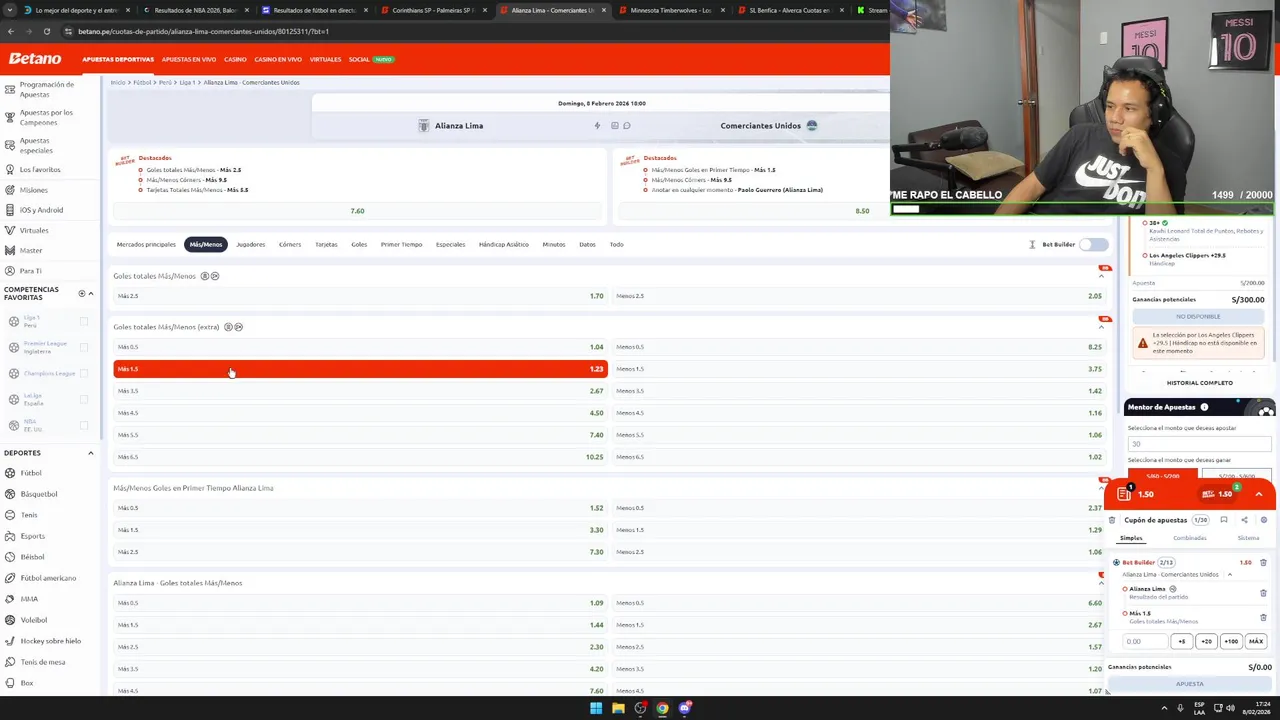This screenshot has width=1280, height=720.
Task: Collapse Goles totales Más/Menos (extra) market
Action: click(x=1102, y=327)
